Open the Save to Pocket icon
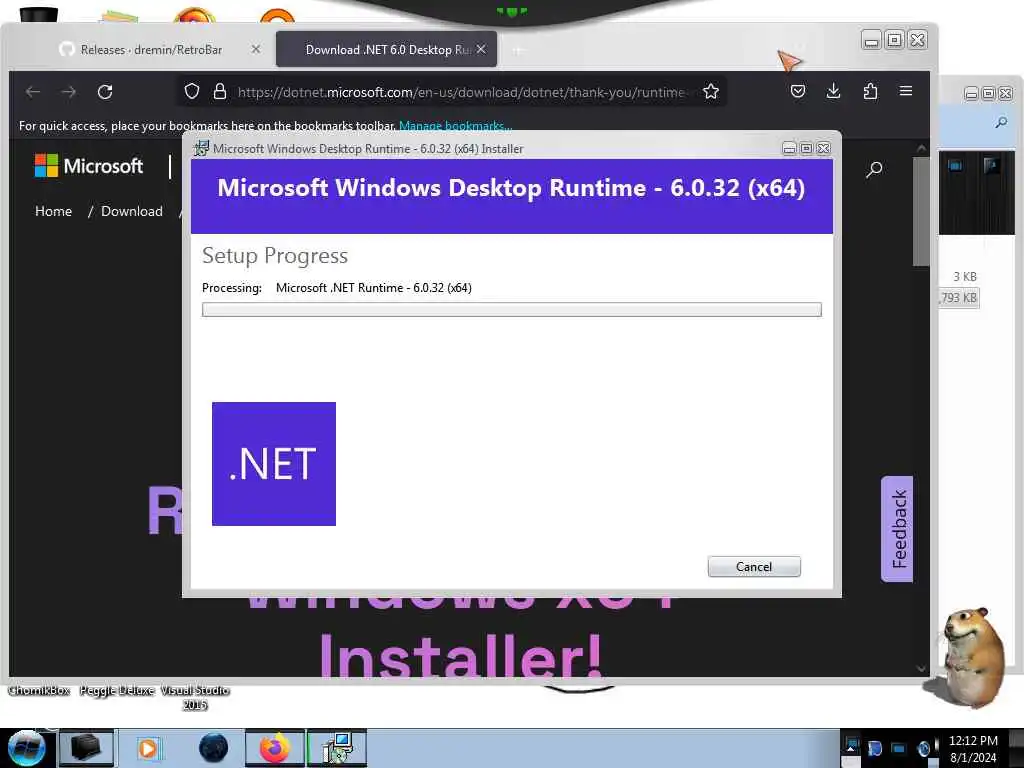1024x768 pixels. pyautogui.click(x=797, y=91)
